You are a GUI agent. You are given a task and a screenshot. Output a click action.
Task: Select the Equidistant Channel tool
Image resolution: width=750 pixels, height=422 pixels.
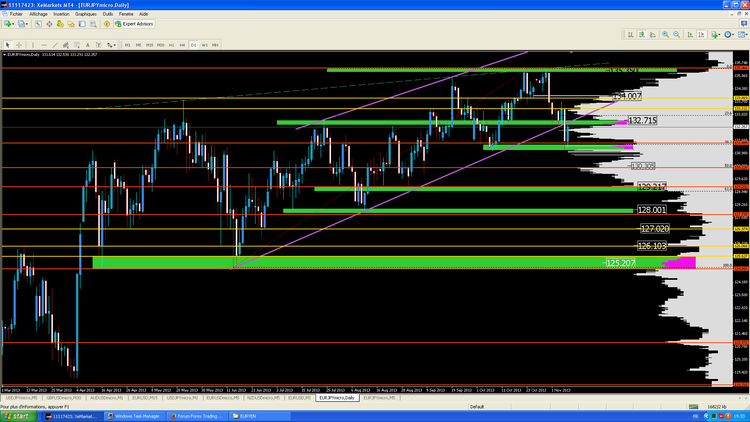point(66,45)
